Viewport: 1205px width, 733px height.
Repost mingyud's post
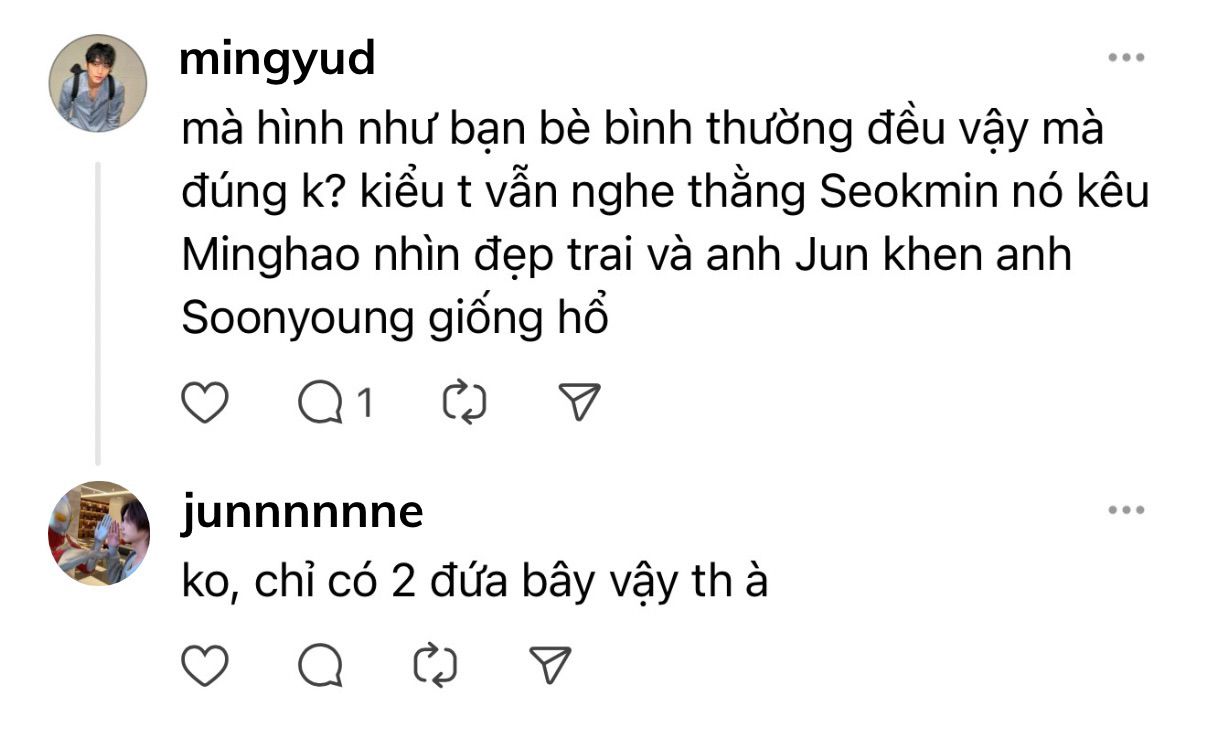tap(464, 403)
